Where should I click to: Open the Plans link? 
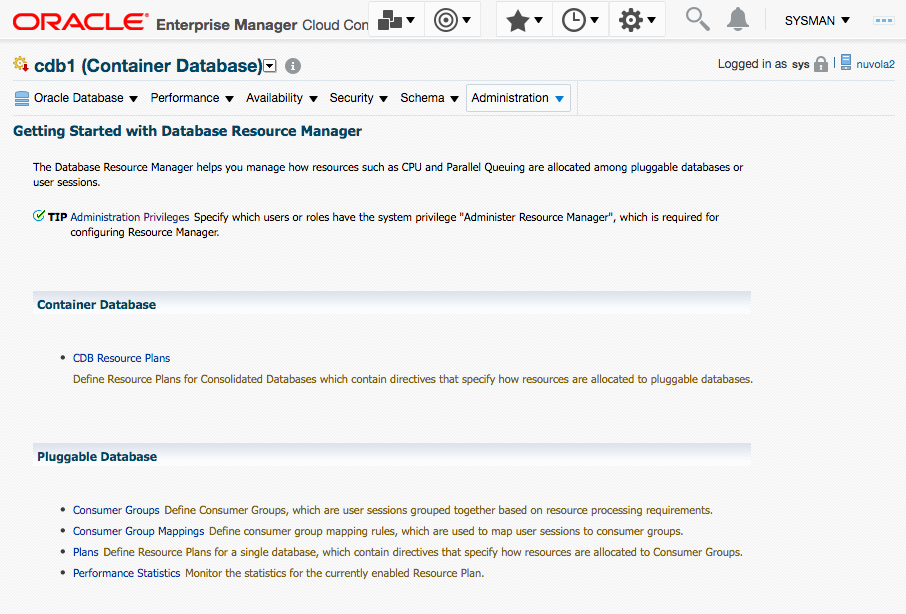pos(86,552)
